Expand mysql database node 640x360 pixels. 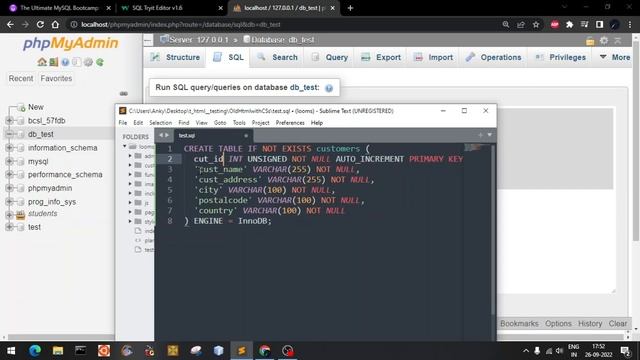click(x=9, y=161)
